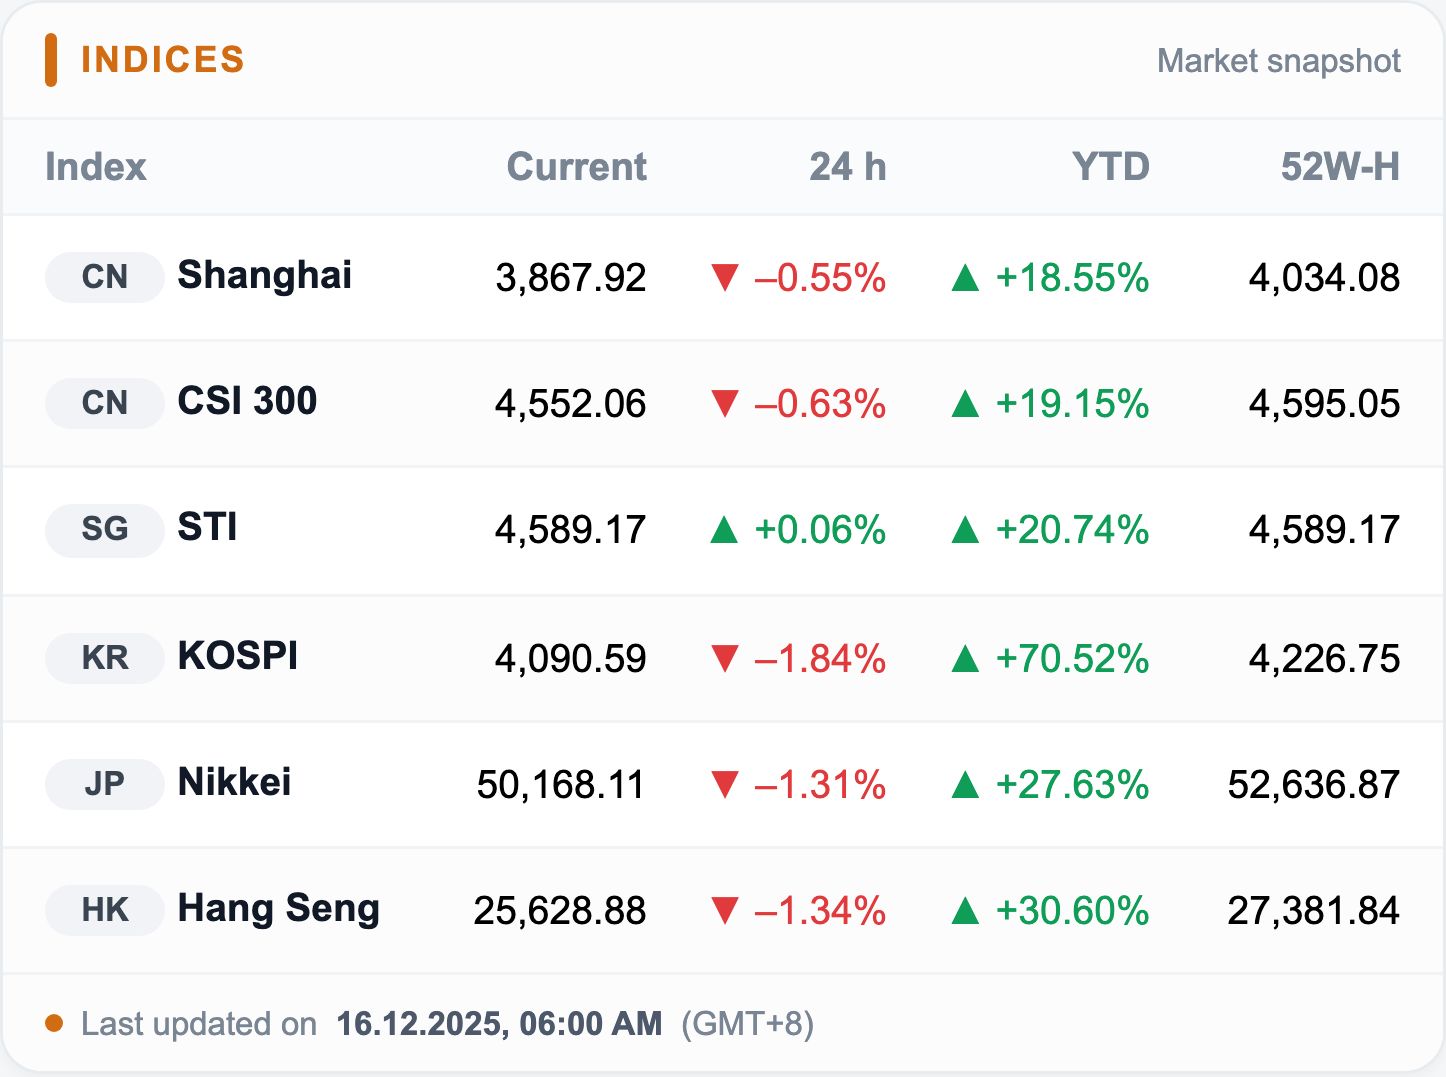This screenshot has height=1077, width=1446.
Task: Click the HK badge for Hang Seng
Action: pyautogui.click(x=104, y=910)
